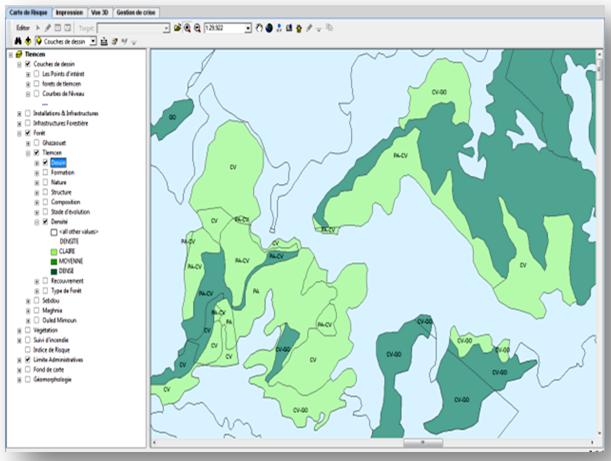This screenshot has width=611, height=461.
Task: Click the zoom out magnifier tool
Action: tap(196, 28)
